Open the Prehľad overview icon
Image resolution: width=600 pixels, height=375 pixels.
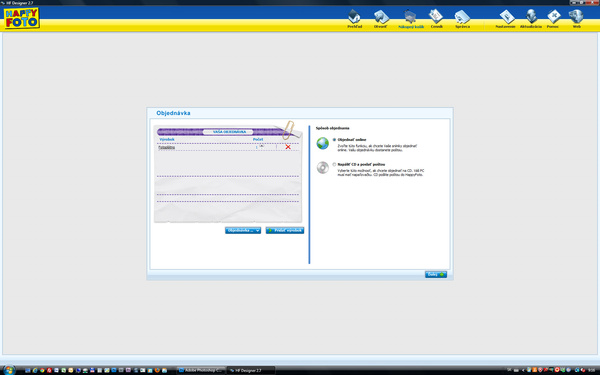tap(354, 19)
